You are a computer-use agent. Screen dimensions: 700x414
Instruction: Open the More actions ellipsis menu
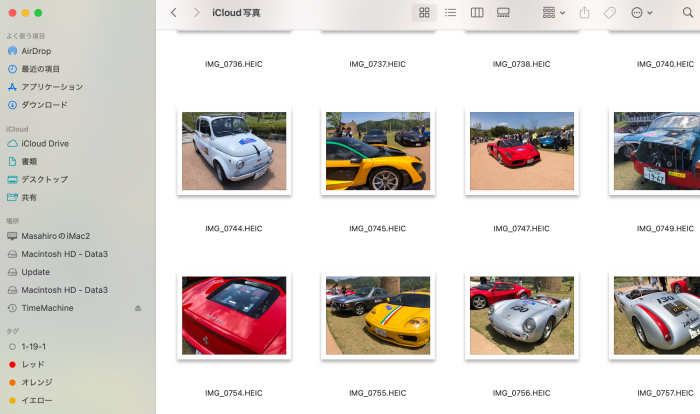(x=641, y=13)
